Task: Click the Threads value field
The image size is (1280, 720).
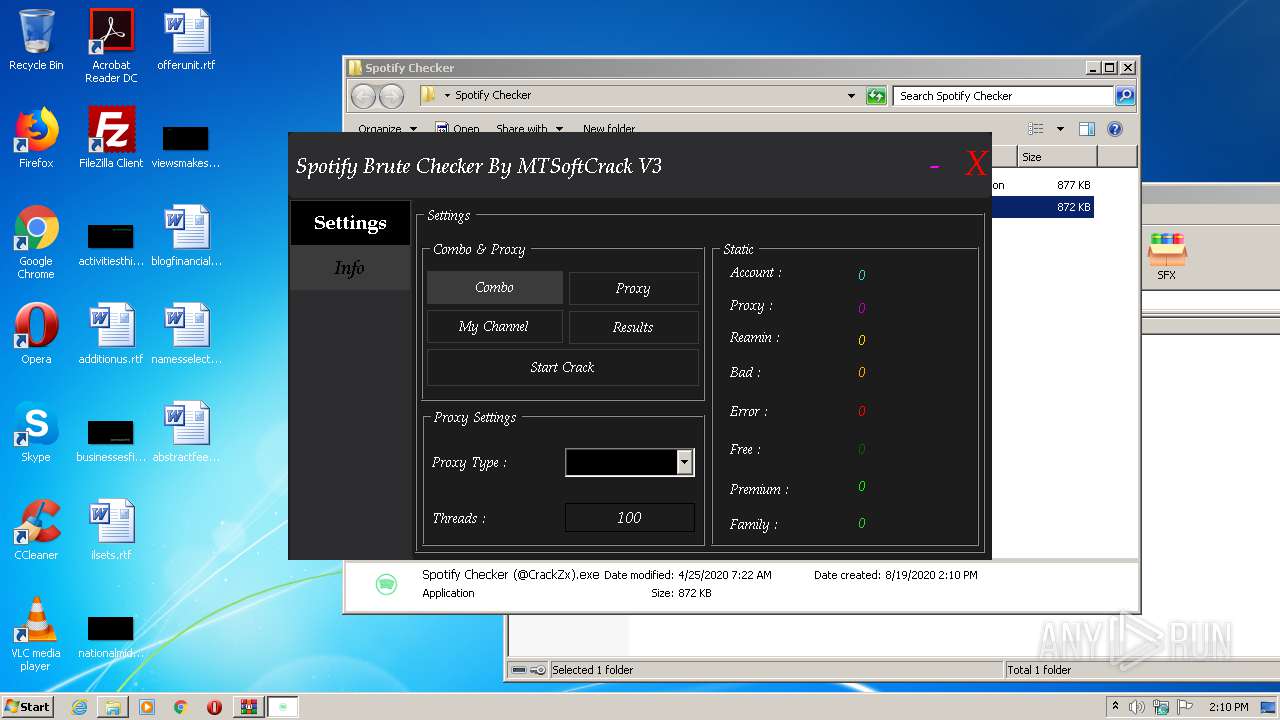Action: tap(629, 518)
